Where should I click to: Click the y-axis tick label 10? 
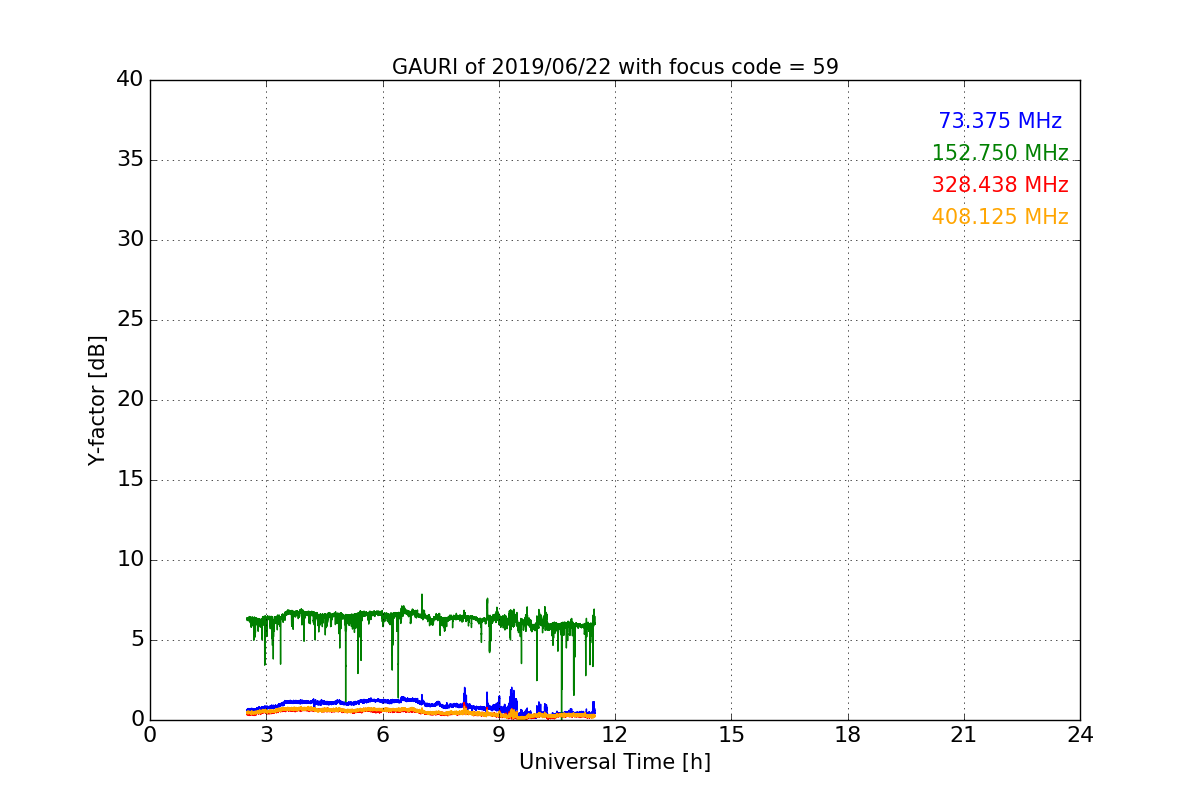coord(130,560)
